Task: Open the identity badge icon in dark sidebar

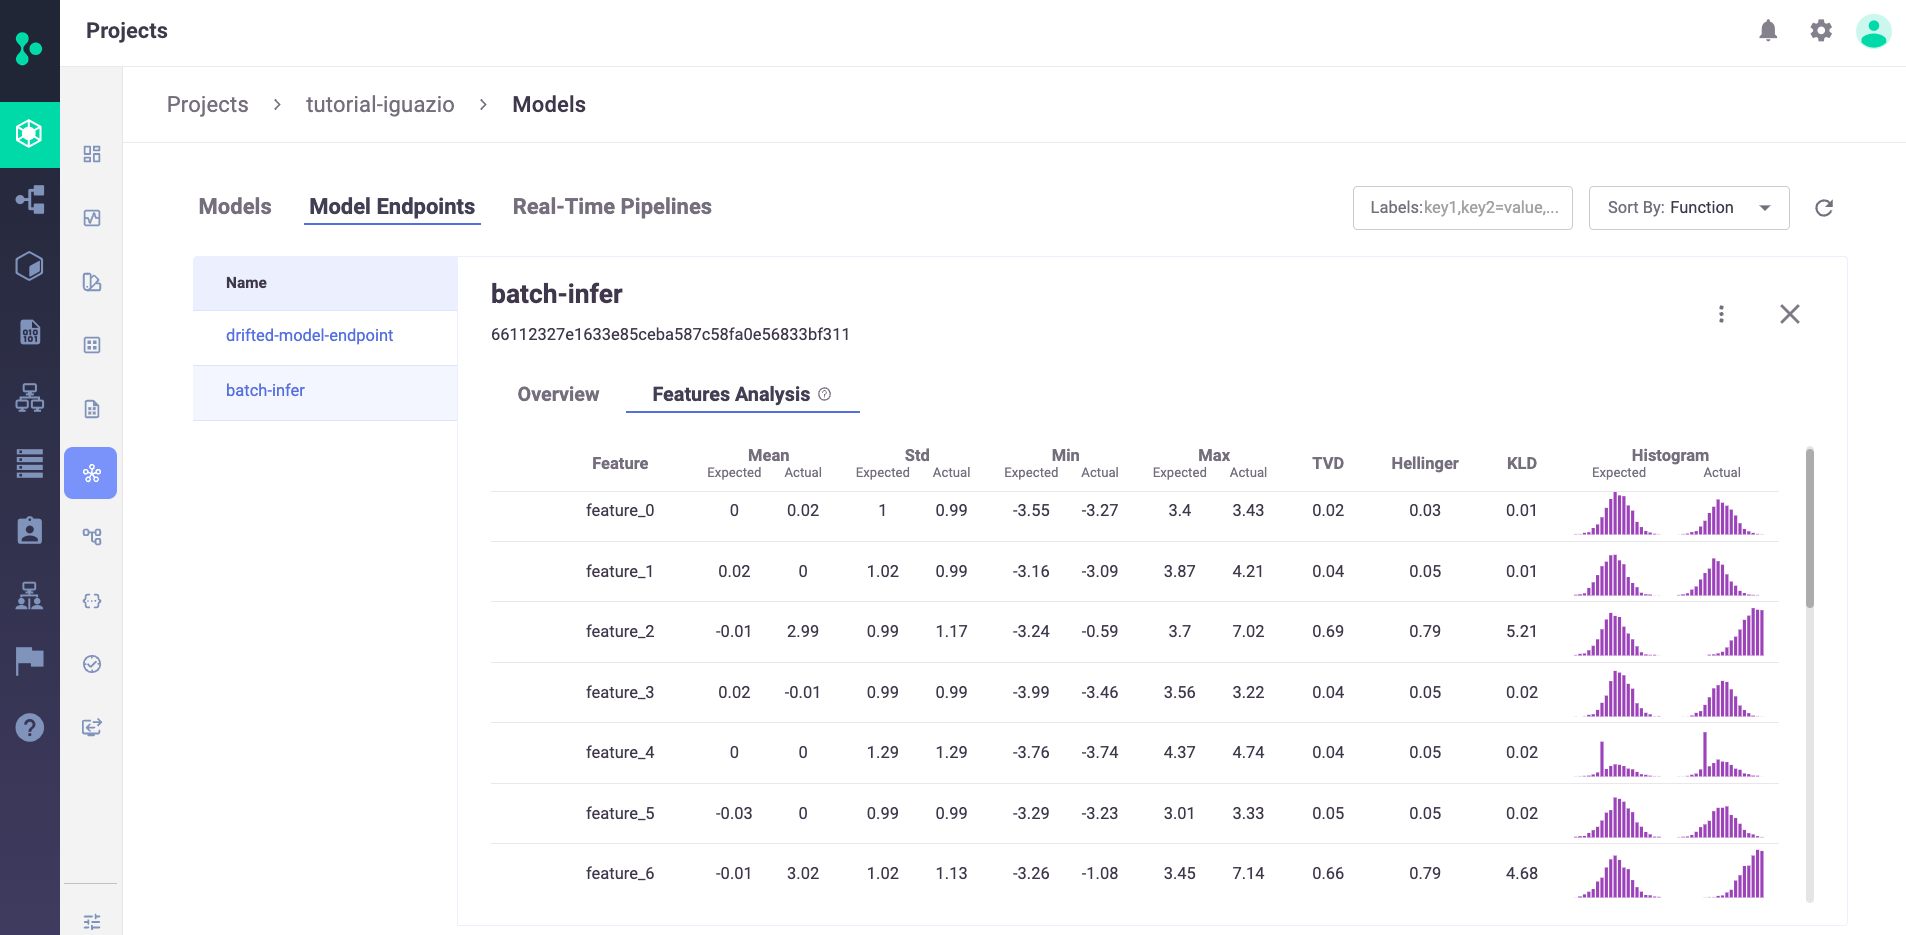Action: click(x=30, y=529)
